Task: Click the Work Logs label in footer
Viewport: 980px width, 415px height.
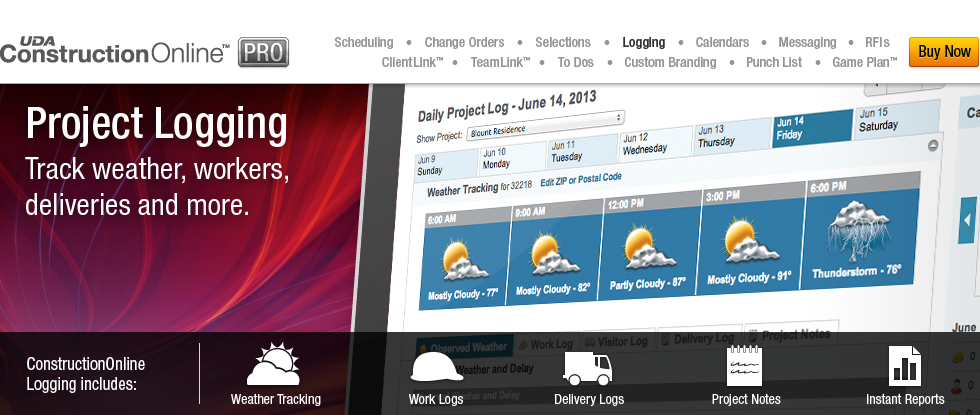Action: 436,399
